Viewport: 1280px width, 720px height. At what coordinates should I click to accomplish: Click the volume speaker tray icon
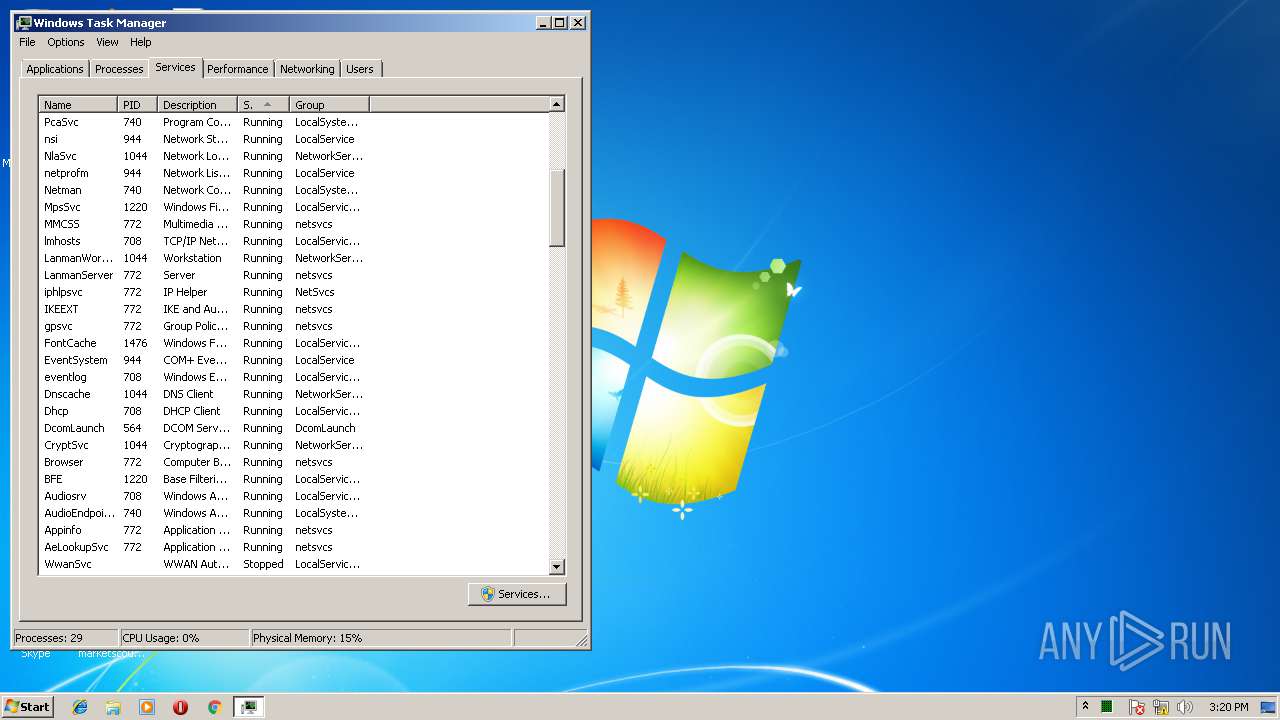click(x=1185, y=707)
